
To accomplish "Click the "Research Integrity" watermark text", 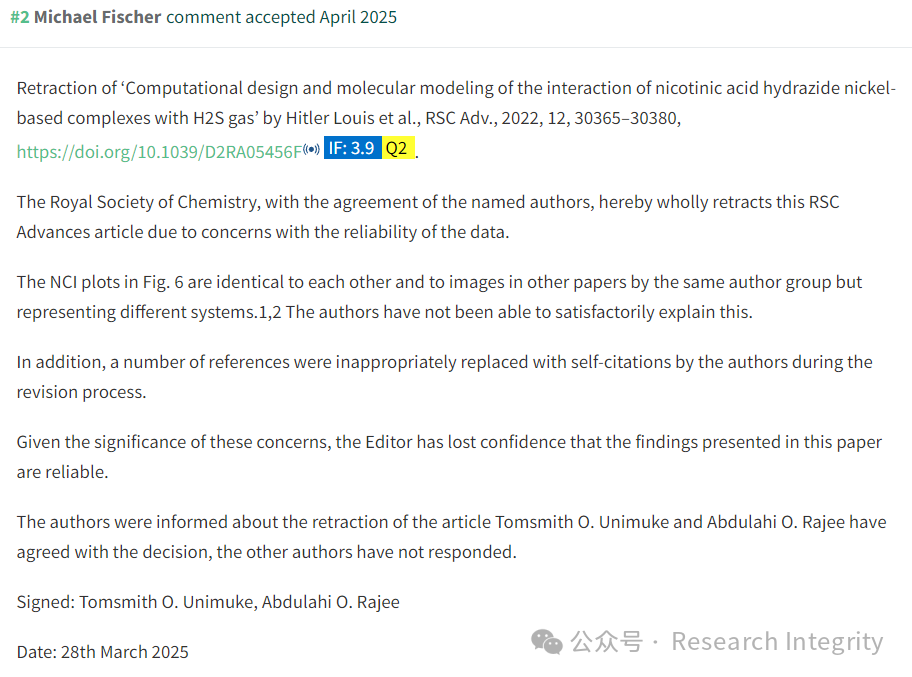I will click(777, 642).
